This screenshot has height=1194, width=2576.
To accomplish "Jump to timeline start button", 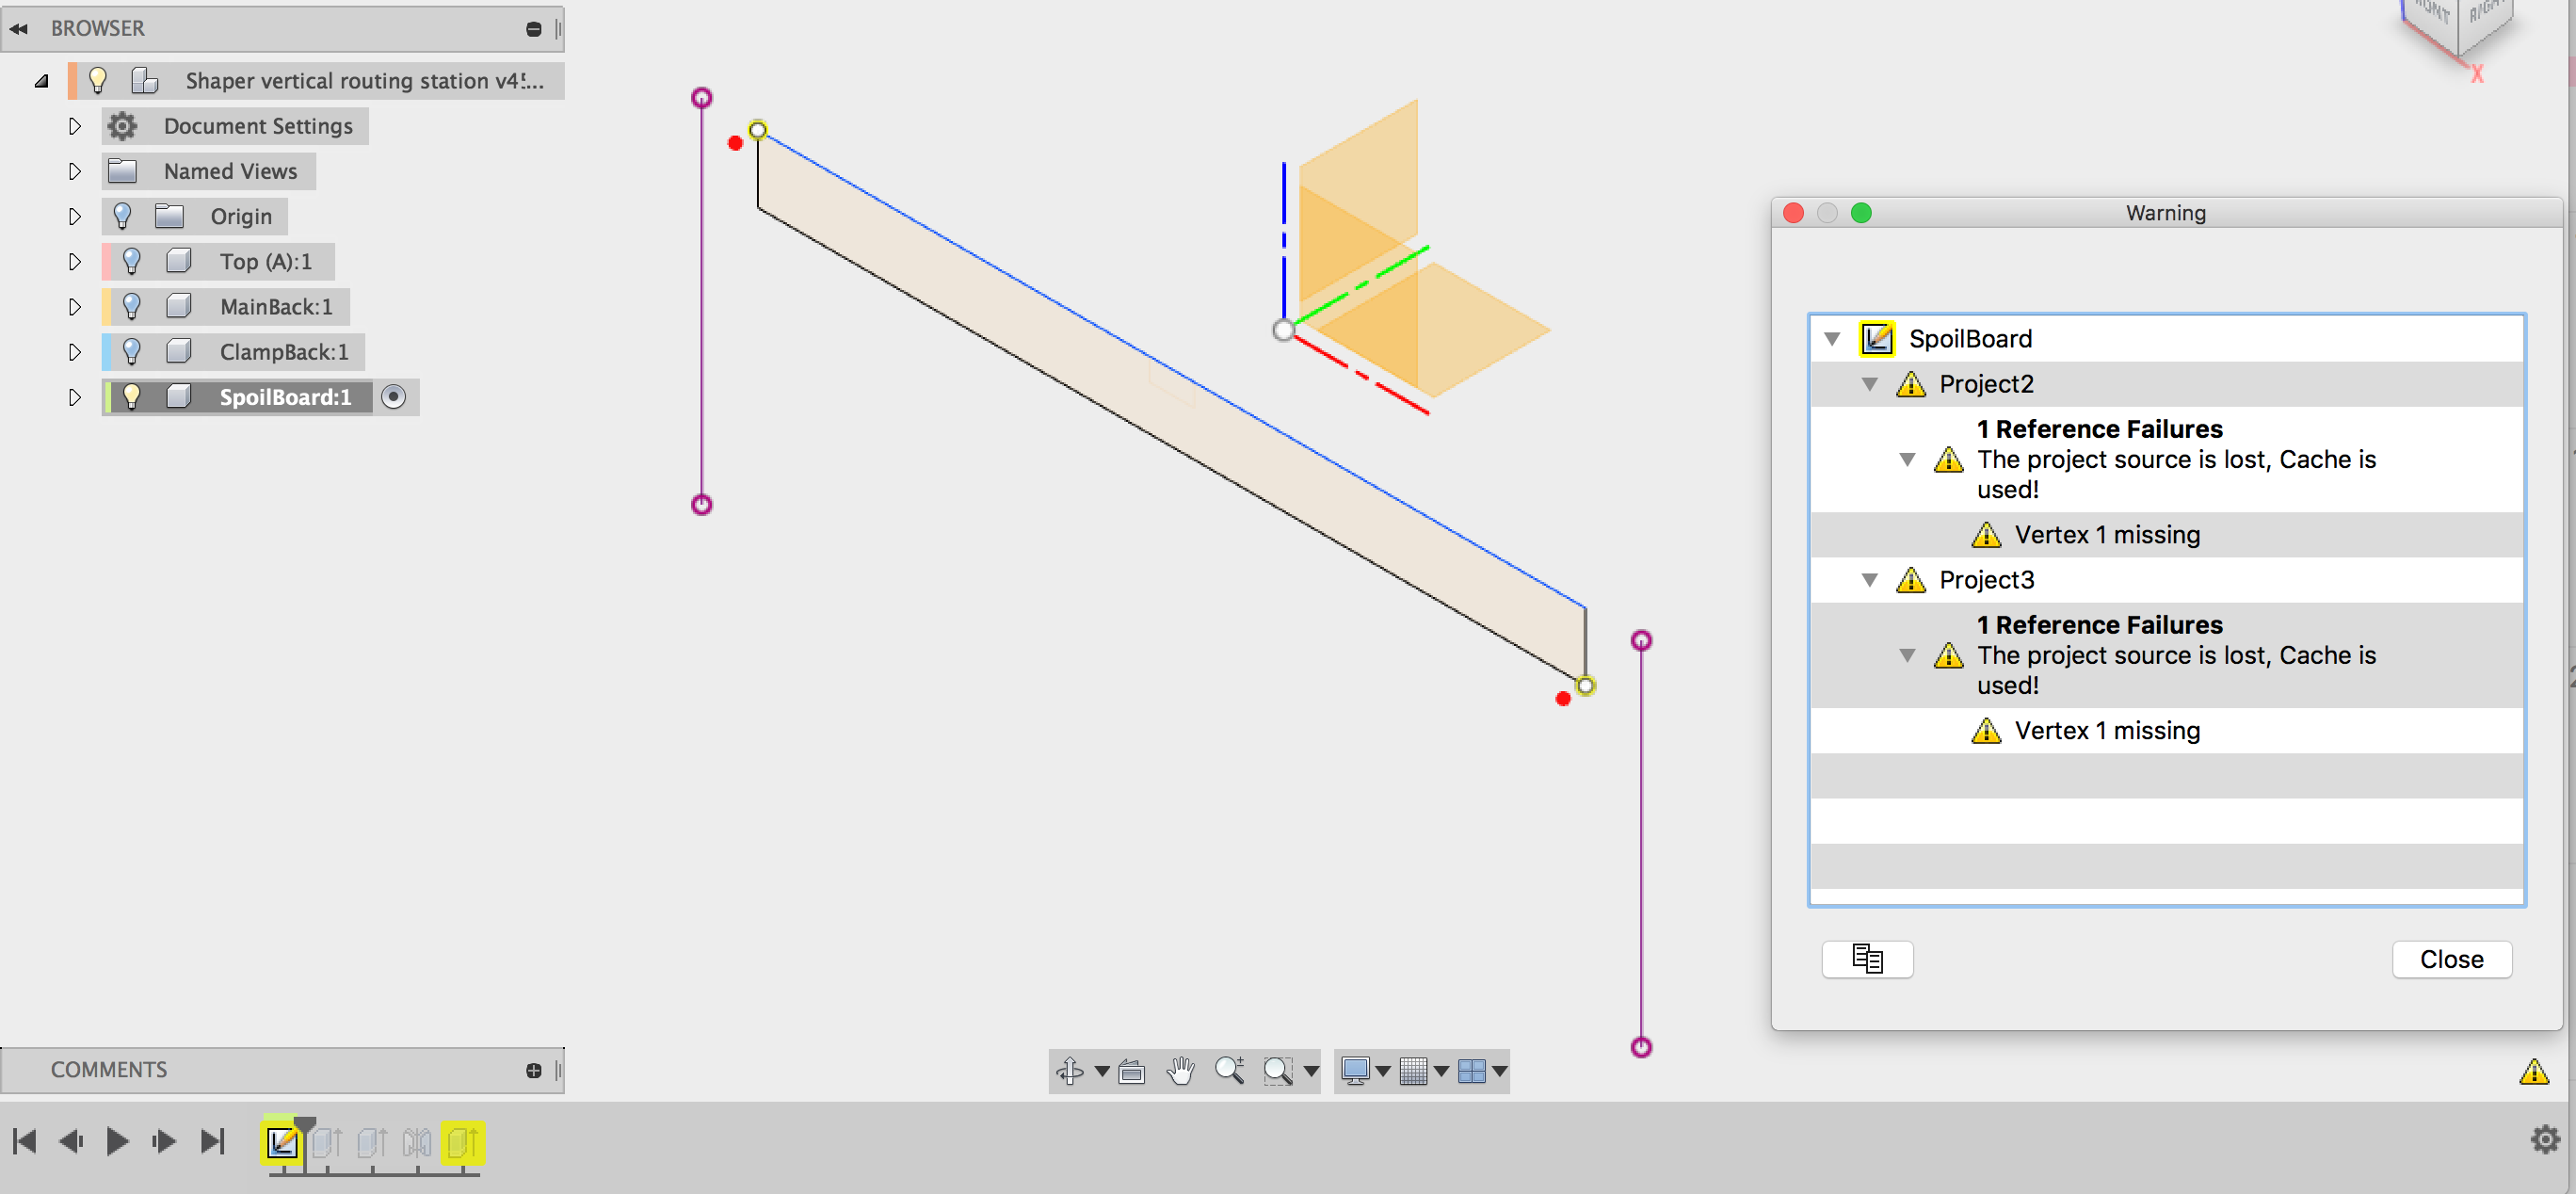I will coord(24,1141).
